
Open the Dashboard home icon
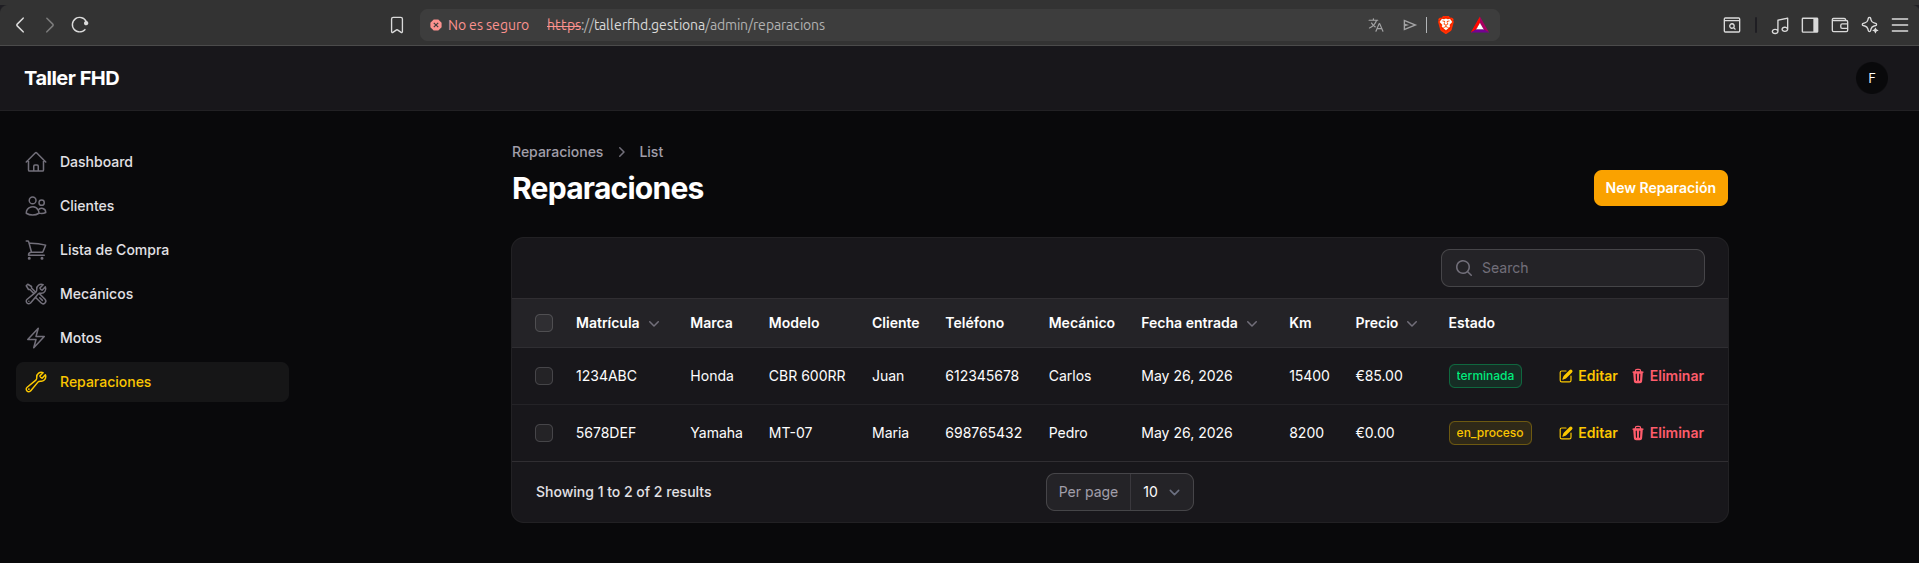(x=36, y=162)
